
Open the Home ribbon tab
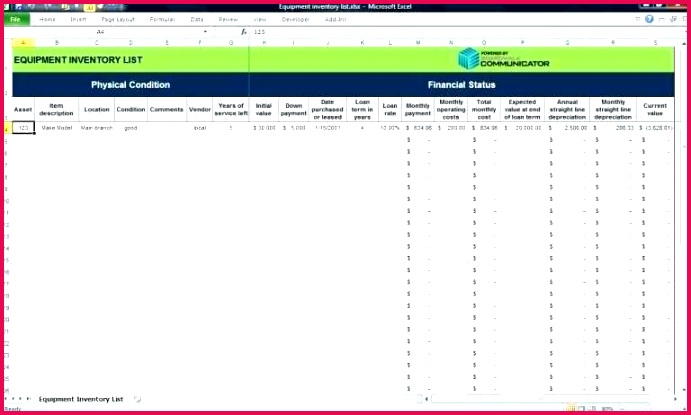(47, 19)
